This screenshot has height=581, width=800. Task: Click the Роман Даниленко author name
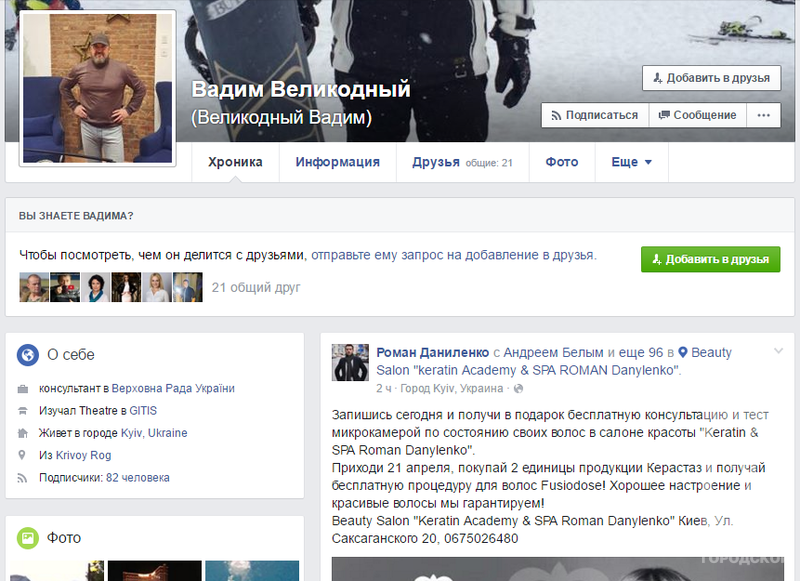pyautogui.click(x=433, y=352)
